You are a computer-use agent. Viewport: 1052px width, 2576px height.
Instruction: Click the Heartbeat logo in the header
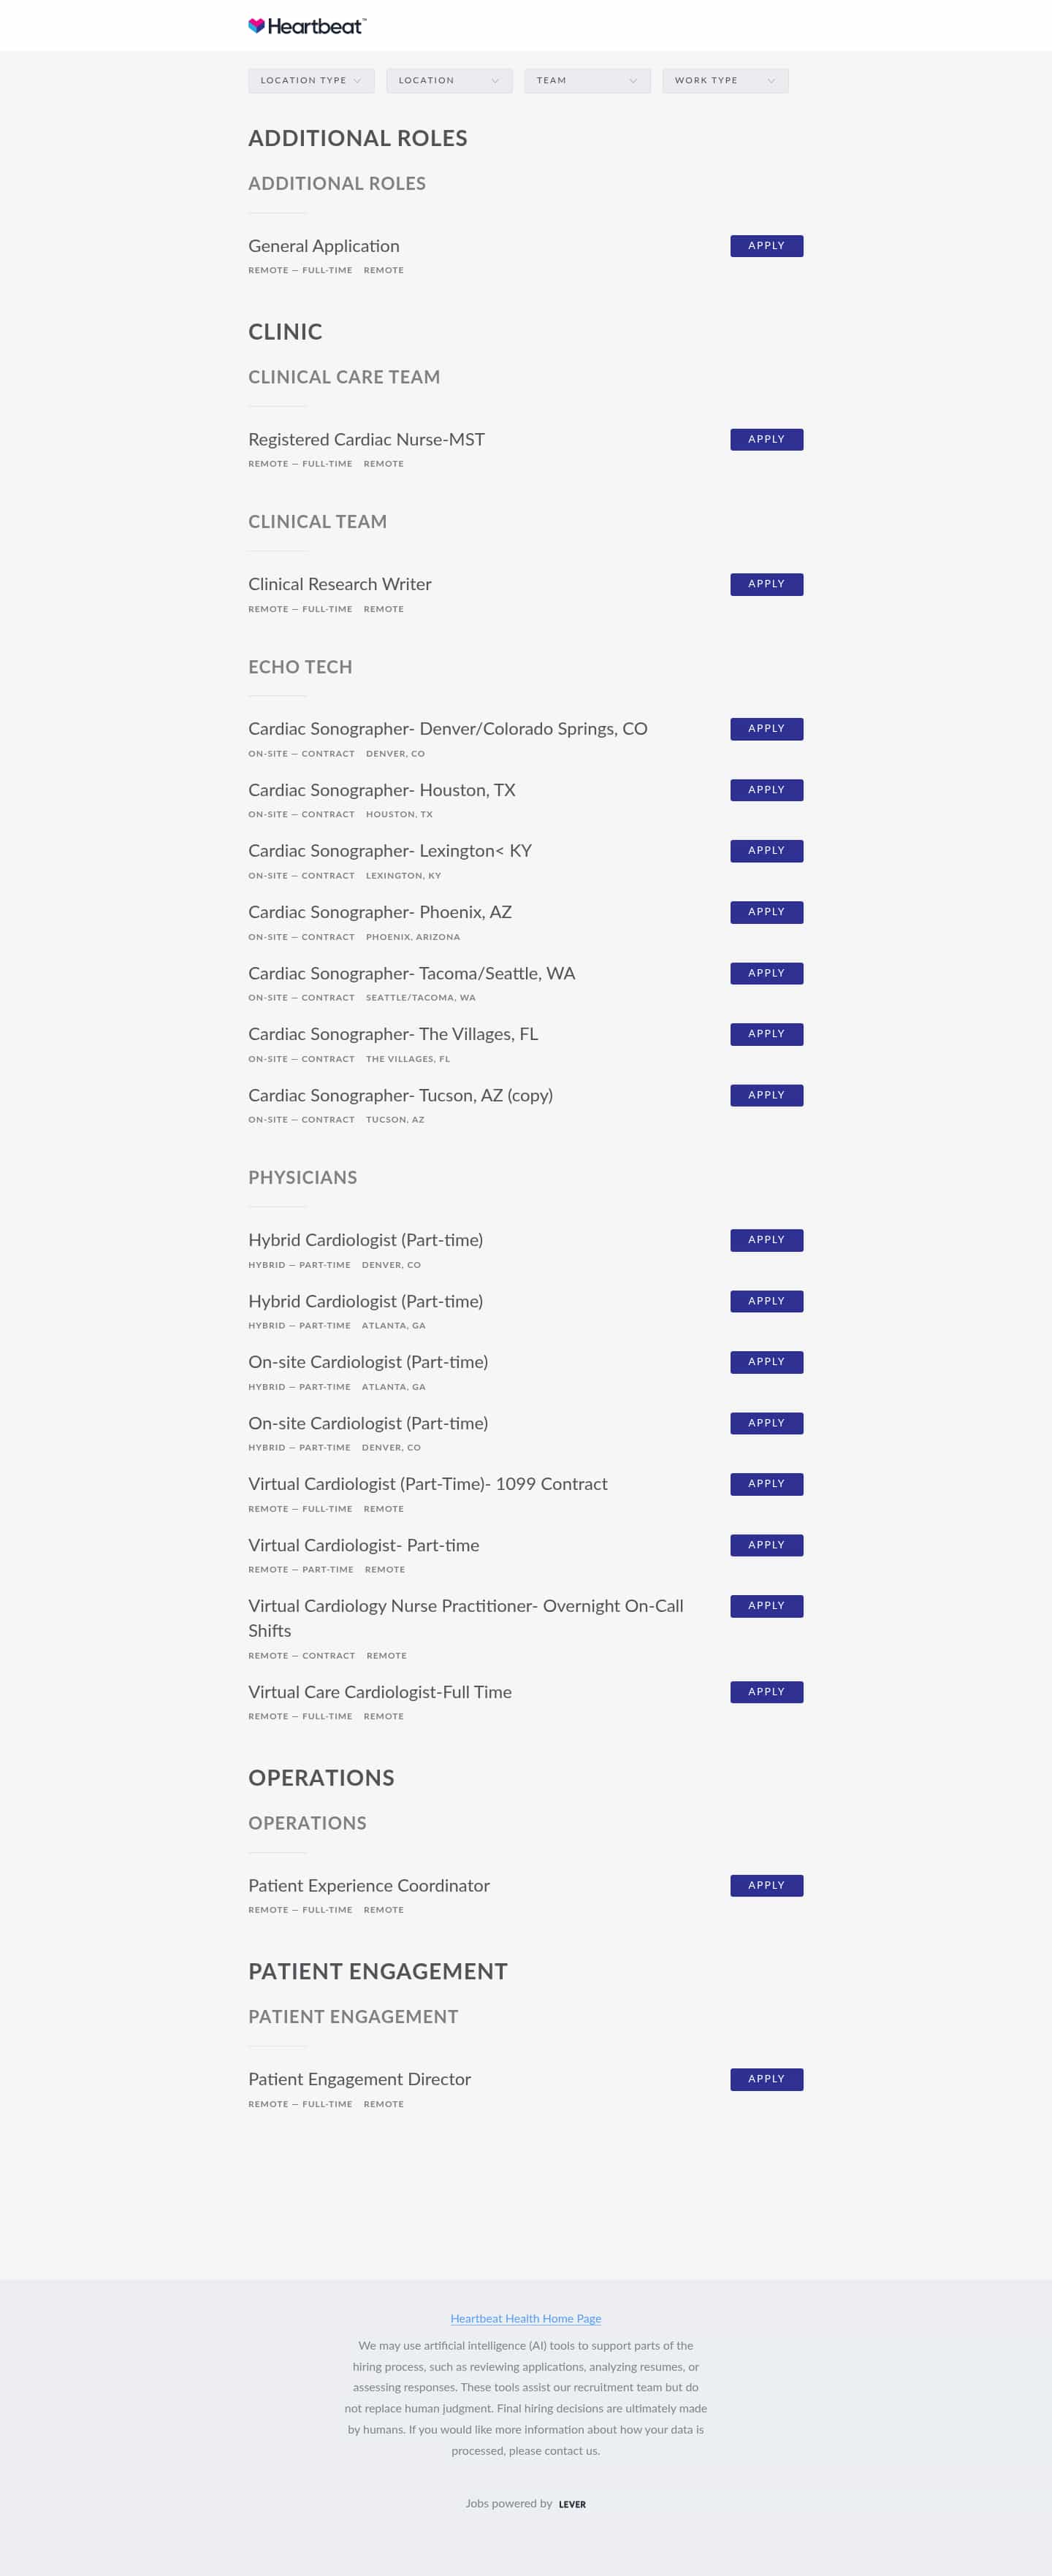(307, 26)
